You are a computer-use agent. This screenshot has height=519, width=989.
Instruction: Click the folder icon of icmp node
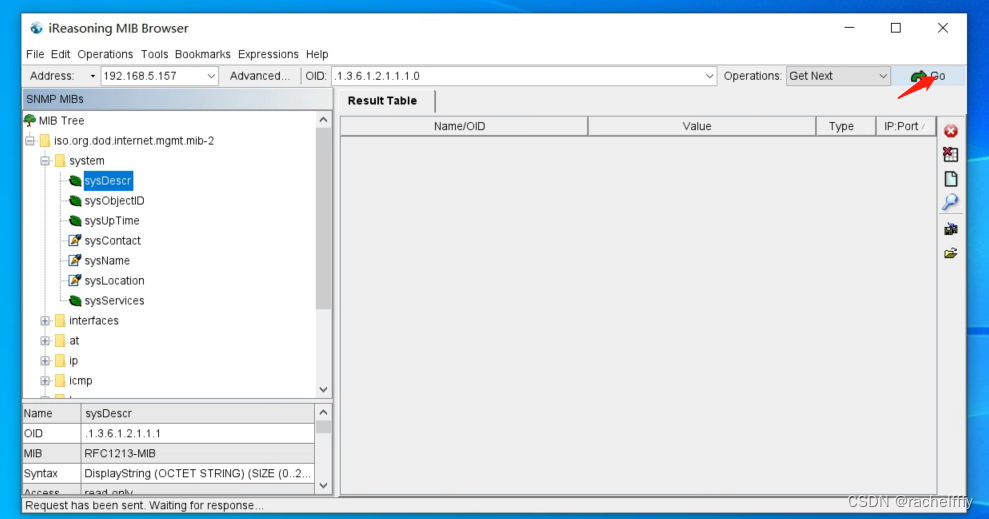pos(60,380)
